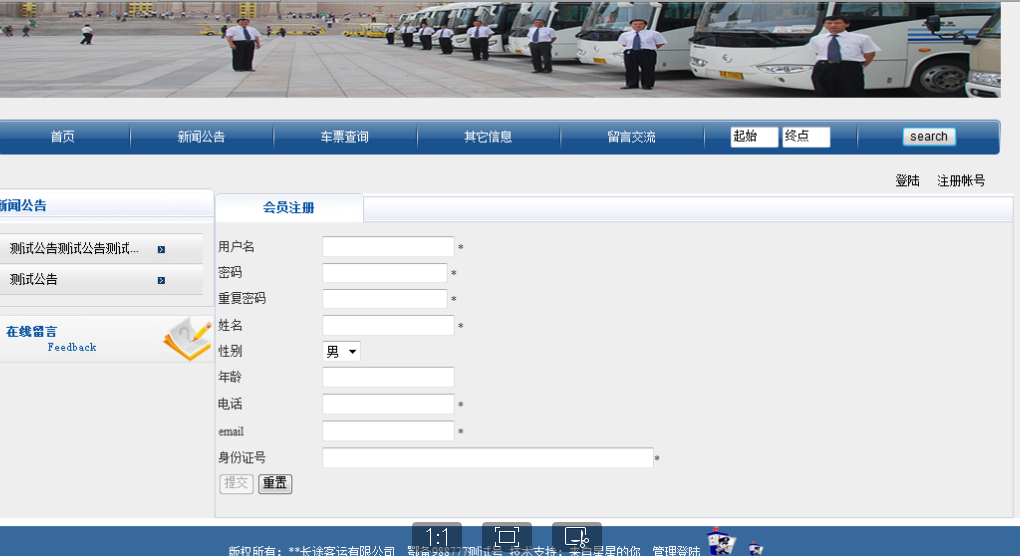
Task: Click the 注册帐号 register account link
Action: pos(960,181)
